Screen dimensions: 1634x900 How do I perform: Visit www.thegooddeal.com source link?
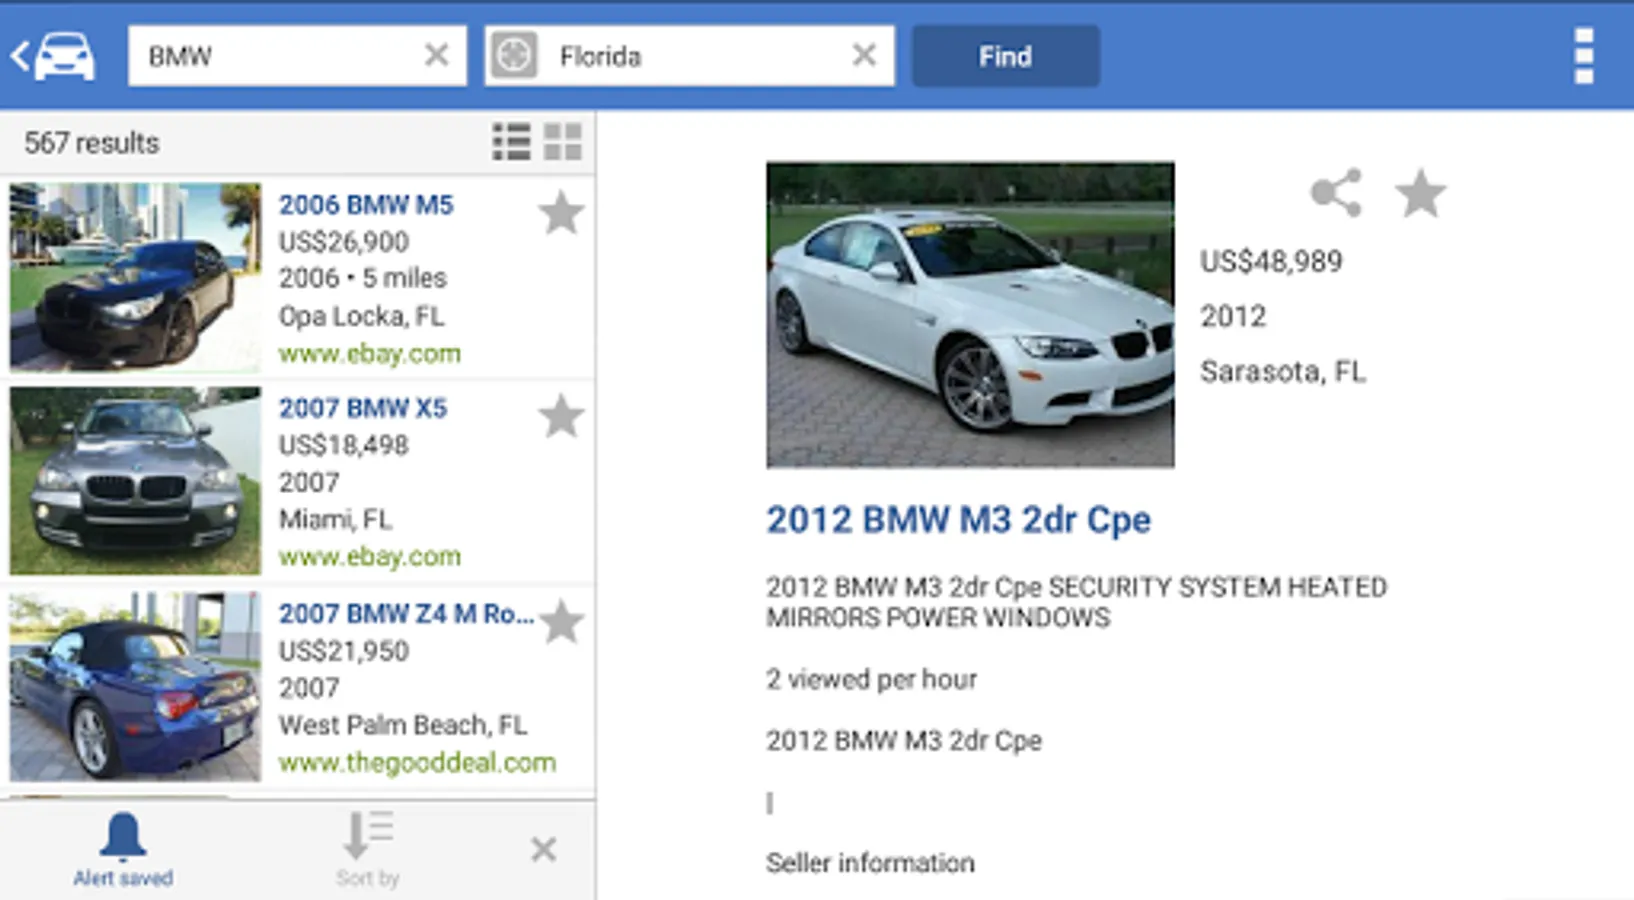tap(417, 763)
